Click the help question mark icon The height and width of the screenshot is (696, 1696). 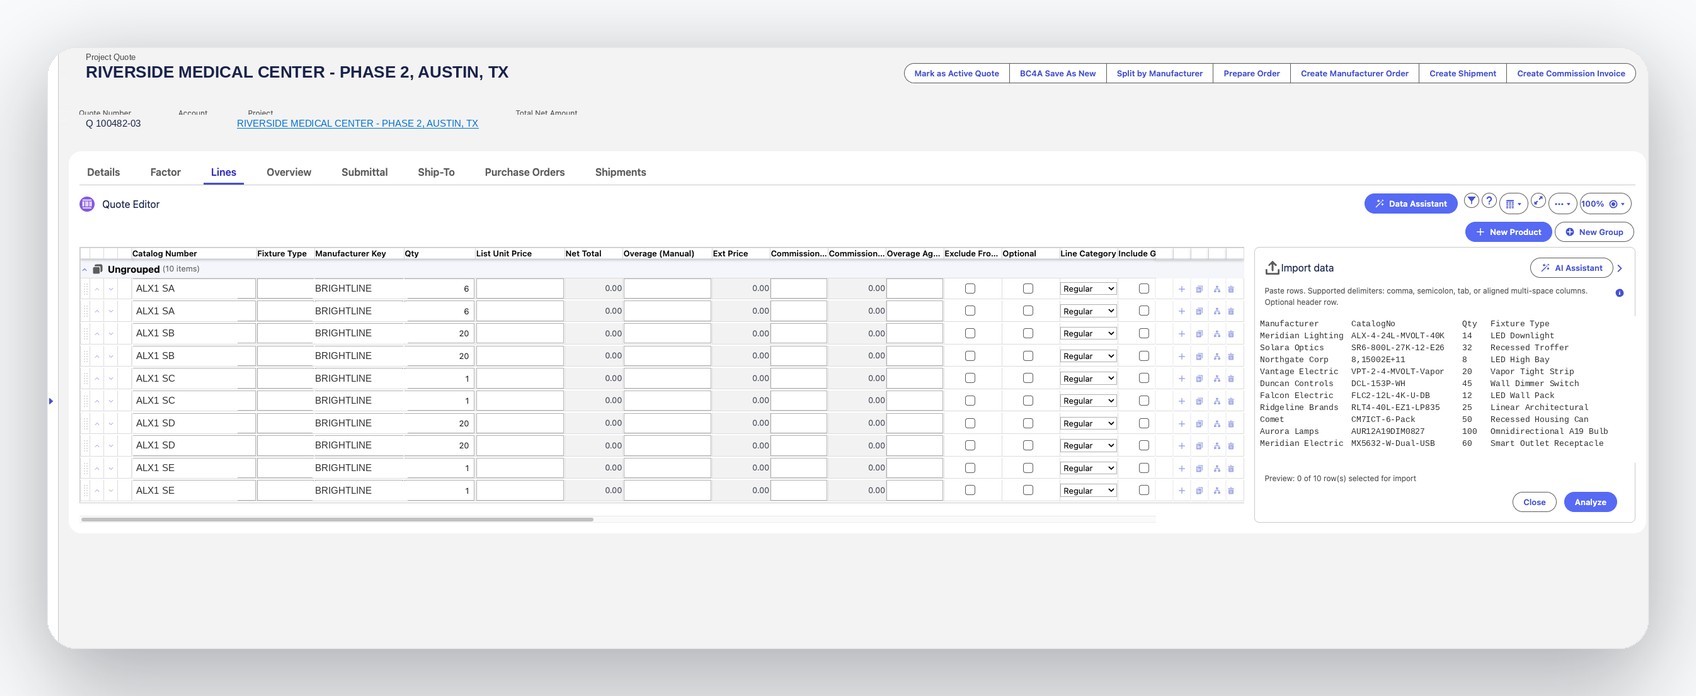coord(1489,201)
